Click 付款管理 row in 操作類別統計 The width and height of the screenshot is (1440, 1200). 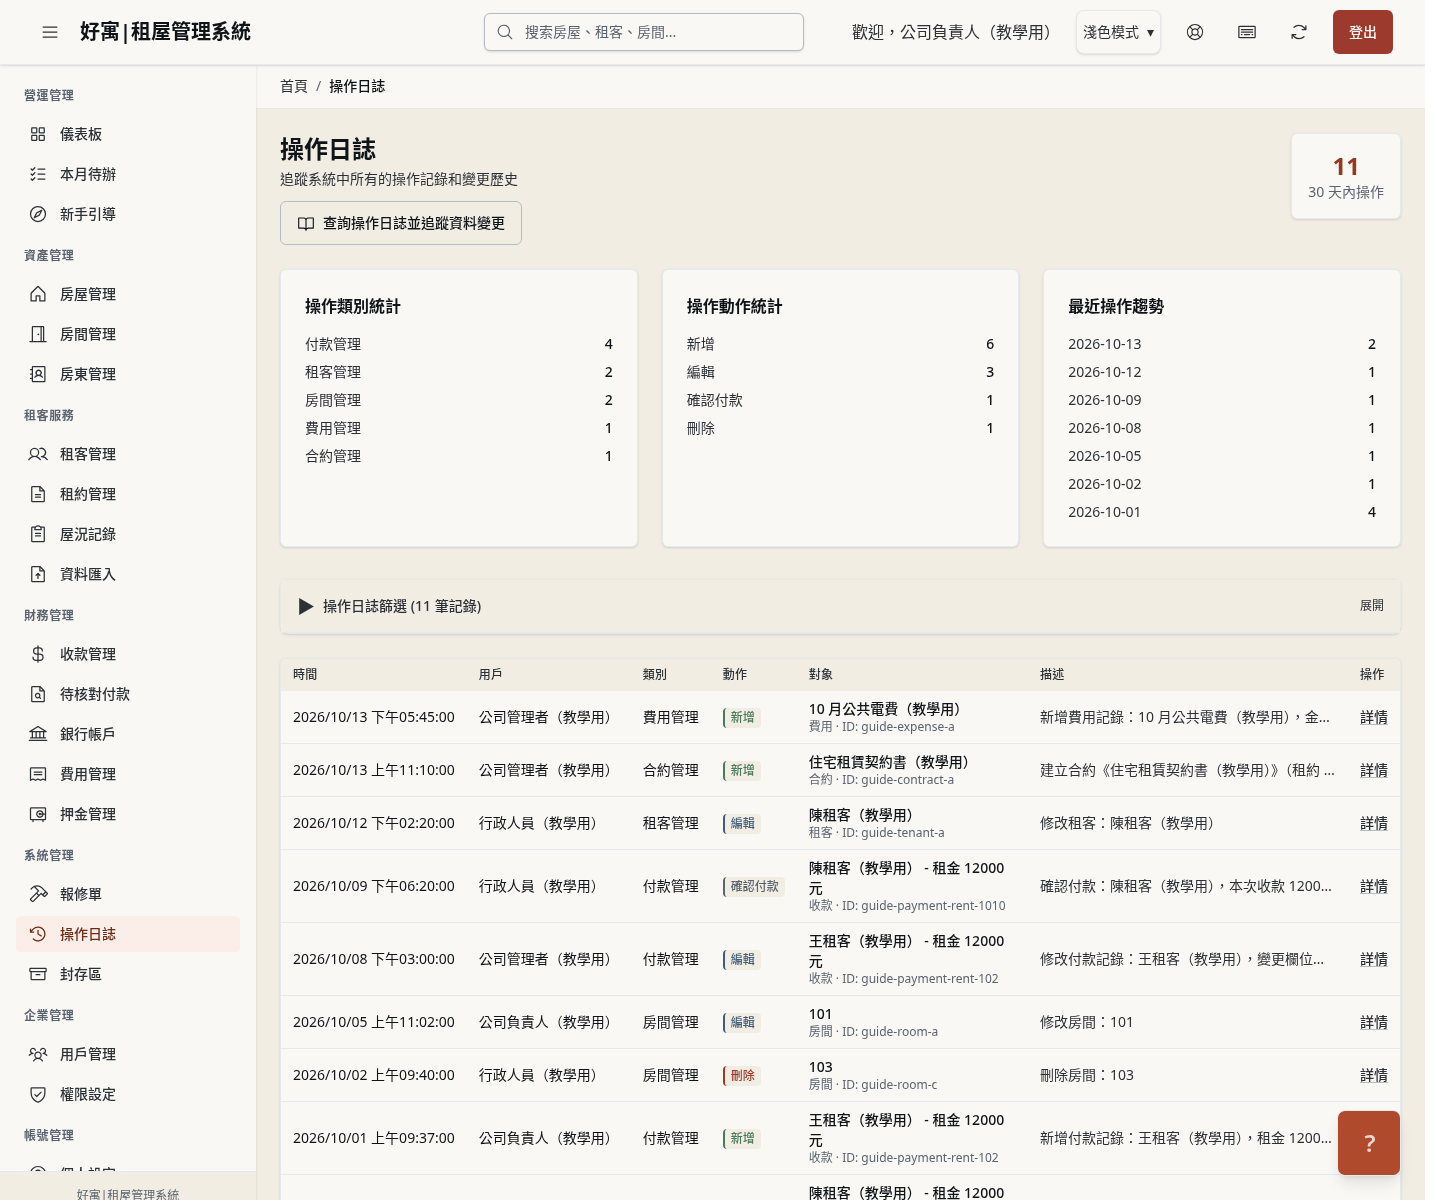pos(459,344)
